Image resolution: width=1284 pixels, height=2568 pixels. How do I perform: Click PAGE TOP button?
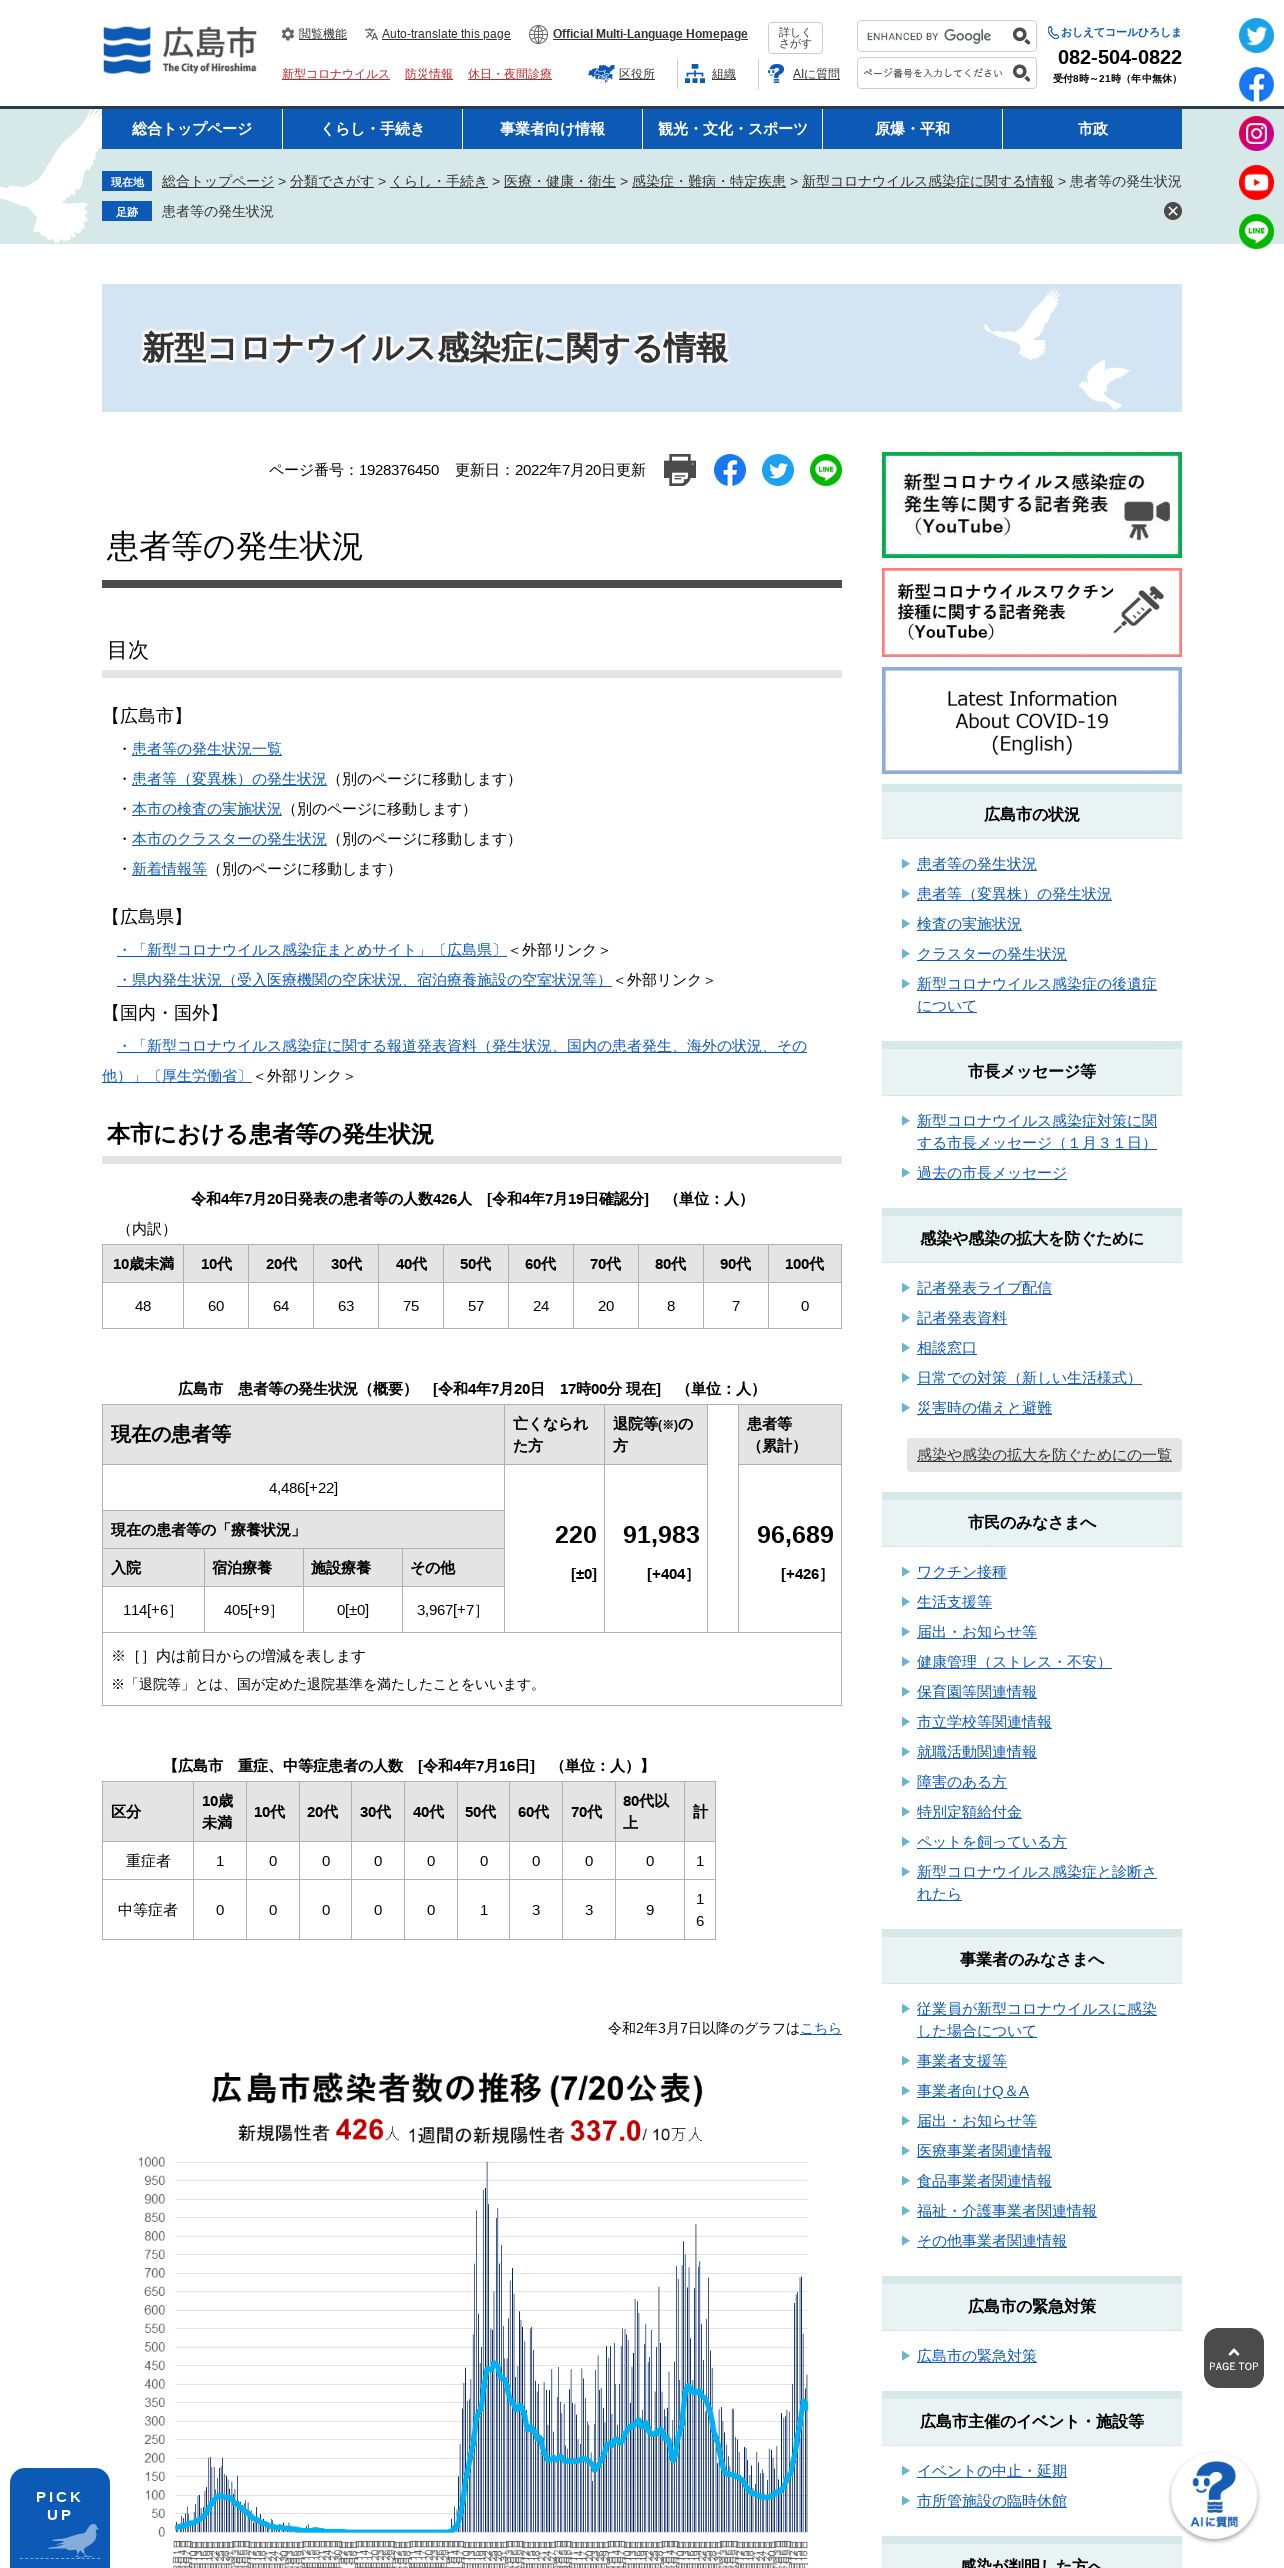pos(1234,2358)
